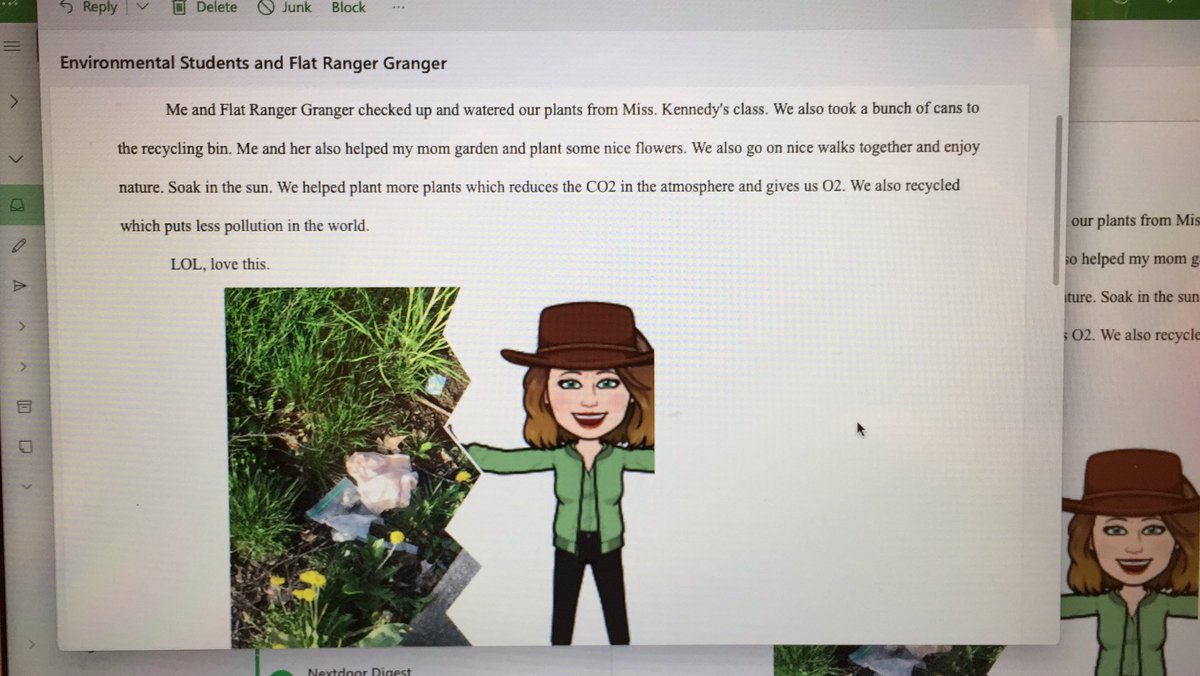Click the Block button in the toolbar
The width and height of the screenshot is (1200, 676).
point(348,7)
